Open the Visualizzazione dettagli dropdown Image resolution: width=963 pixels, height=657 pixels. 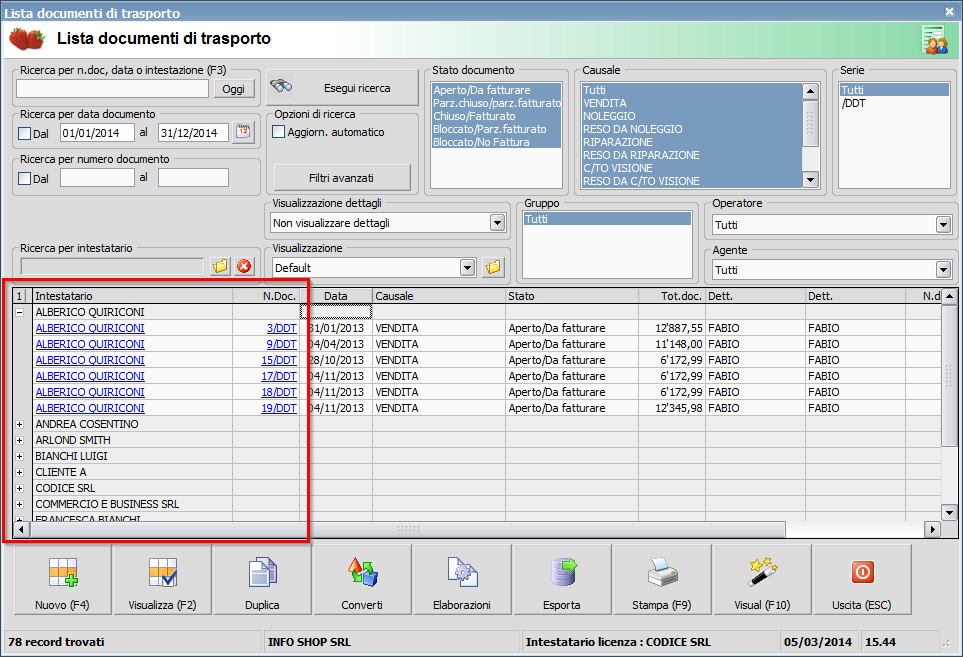pyautogui.click(x=497, y=223)
